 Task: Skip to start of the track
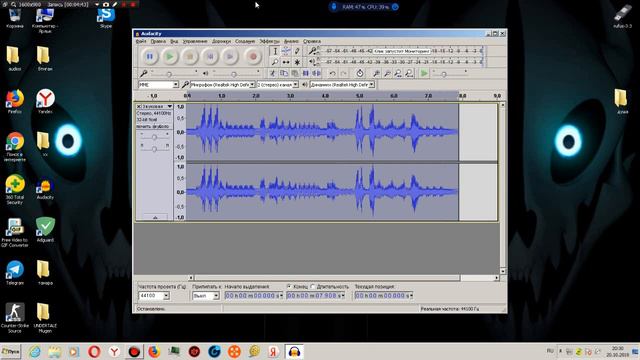point(210,56)
